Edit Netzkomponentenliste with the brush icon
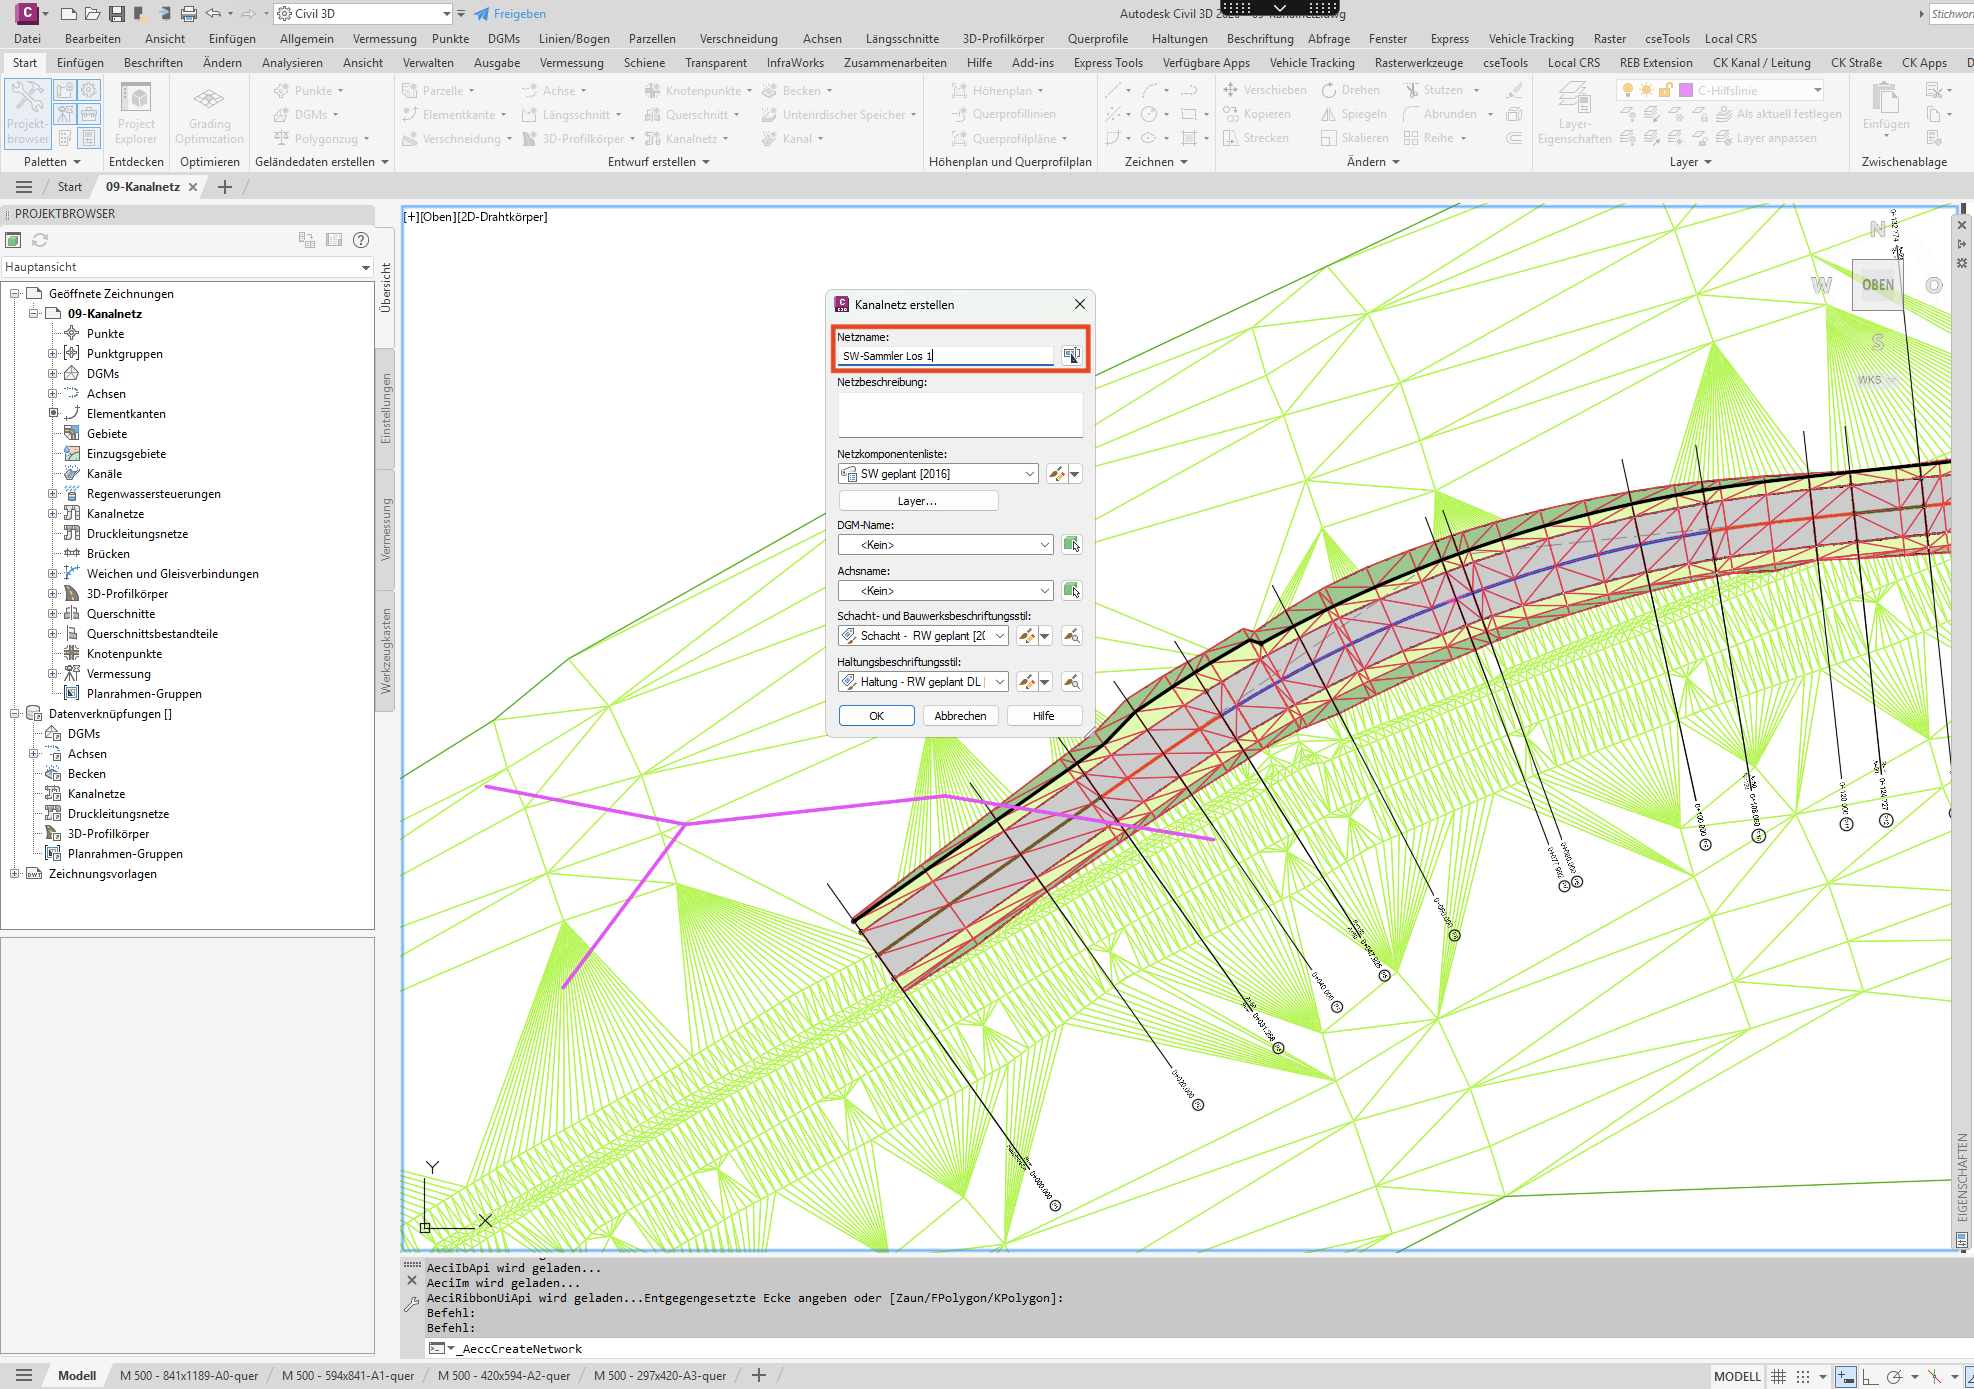The image size is (1974, 1389). 1056,474
